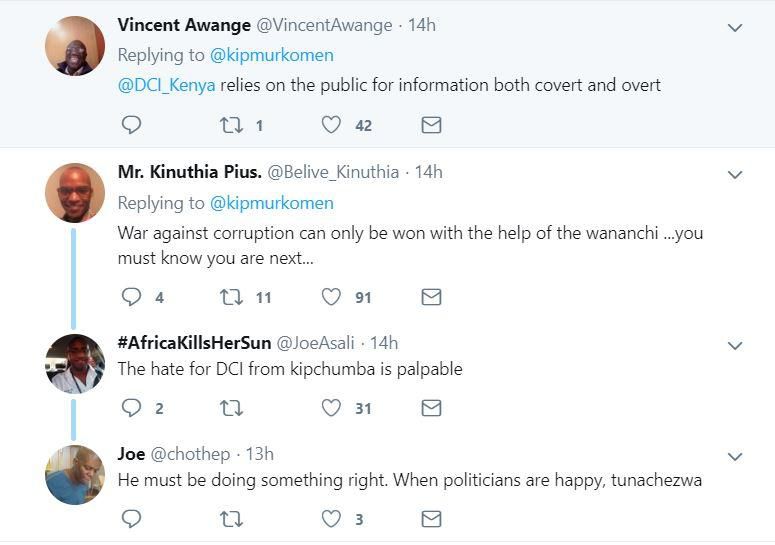The width and height of the screenshot is (775, 545).
Task: Open the reply icon on Mr. Kinuthia Pius's tweet
Action: click(x=131, y=297)
